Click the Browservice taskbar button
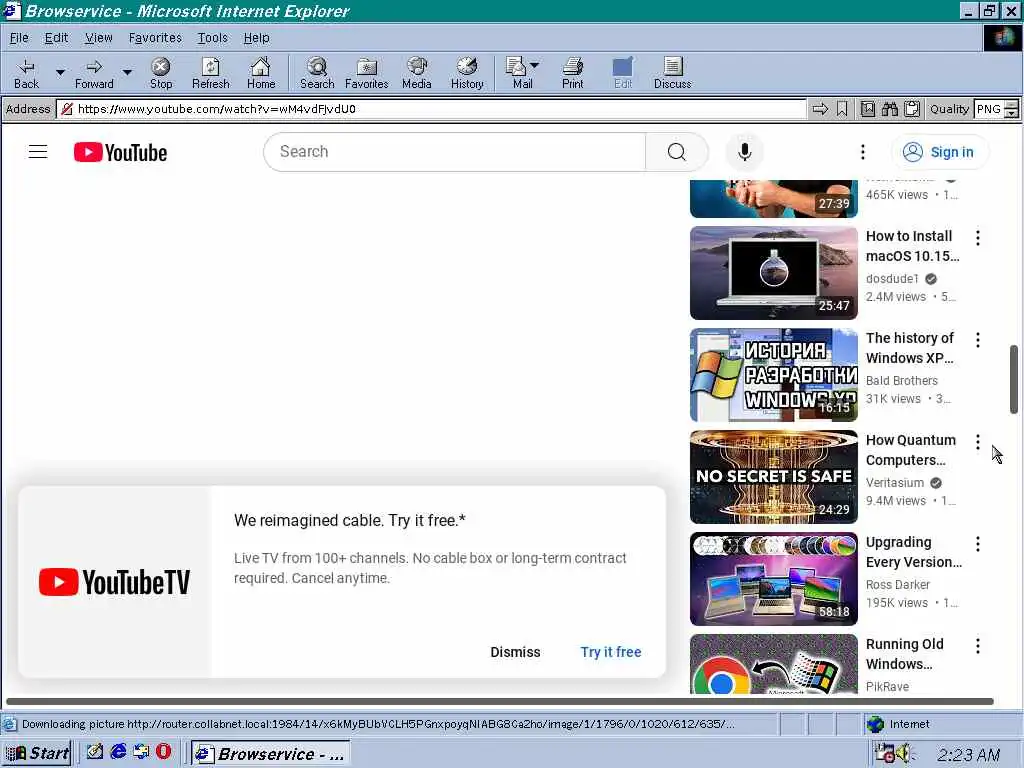 pyautogui.click(x=270, y=754)
